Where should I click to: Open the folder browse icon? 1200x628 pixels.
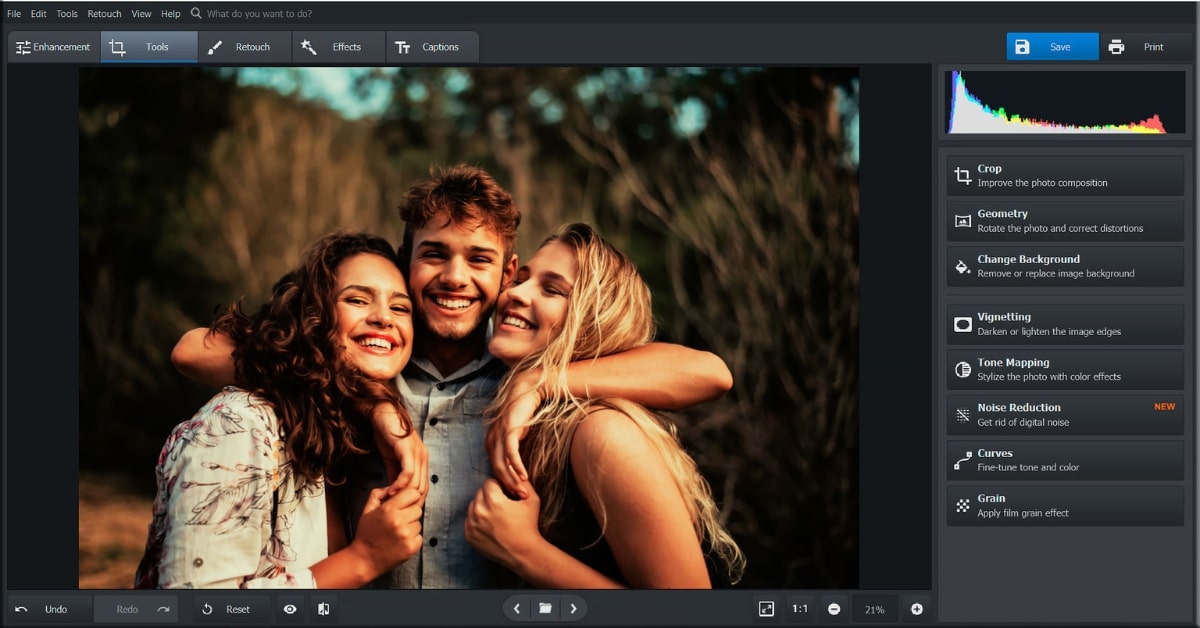(x=545, y=608)
